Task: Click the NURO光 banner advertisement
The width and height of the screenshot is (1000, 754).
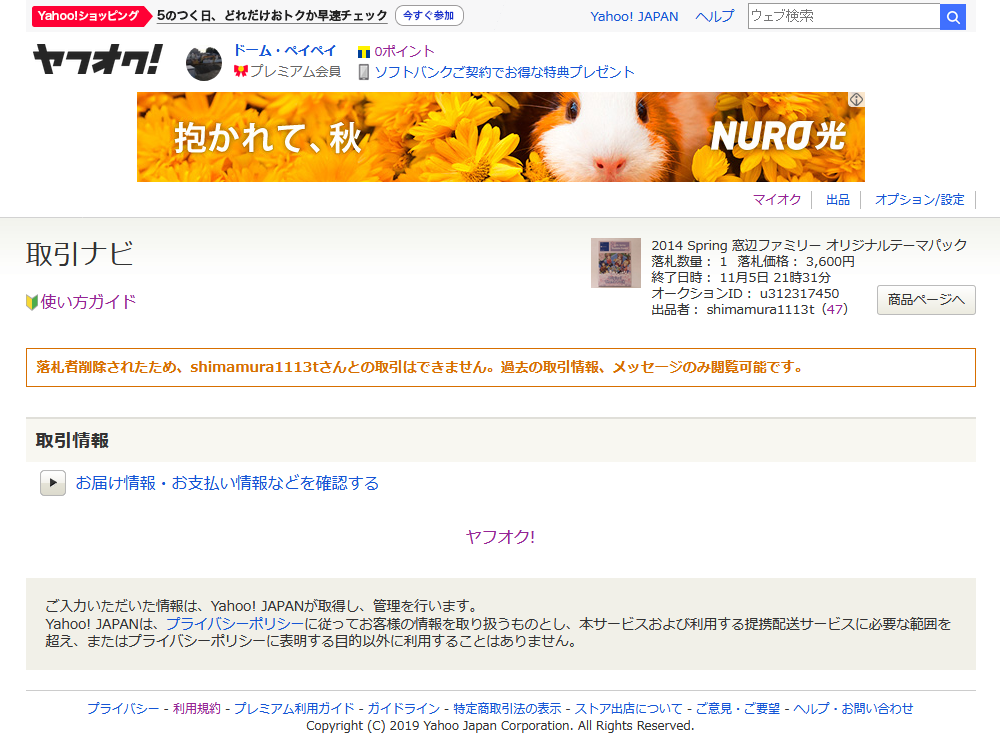Action: point(501,137)
